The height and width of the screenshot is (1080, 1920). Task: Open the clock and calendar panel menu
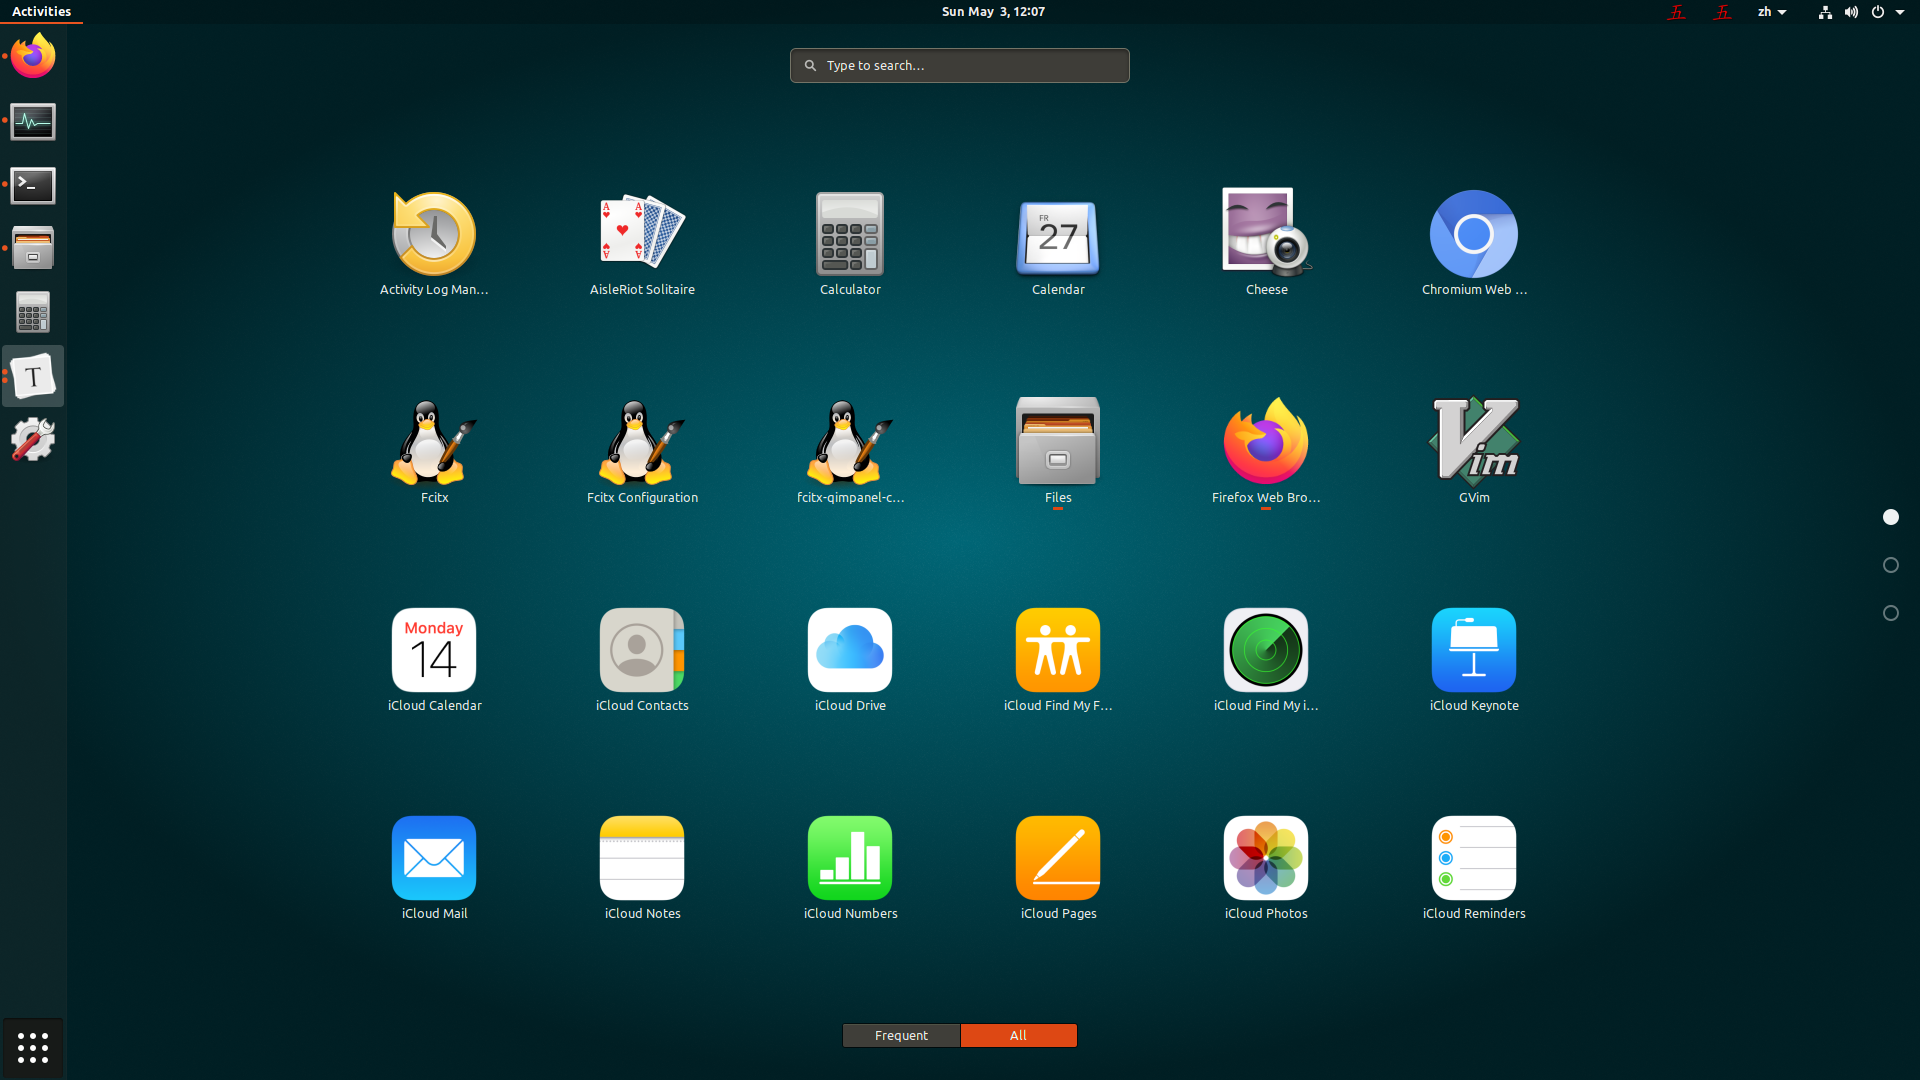point(992,12)
